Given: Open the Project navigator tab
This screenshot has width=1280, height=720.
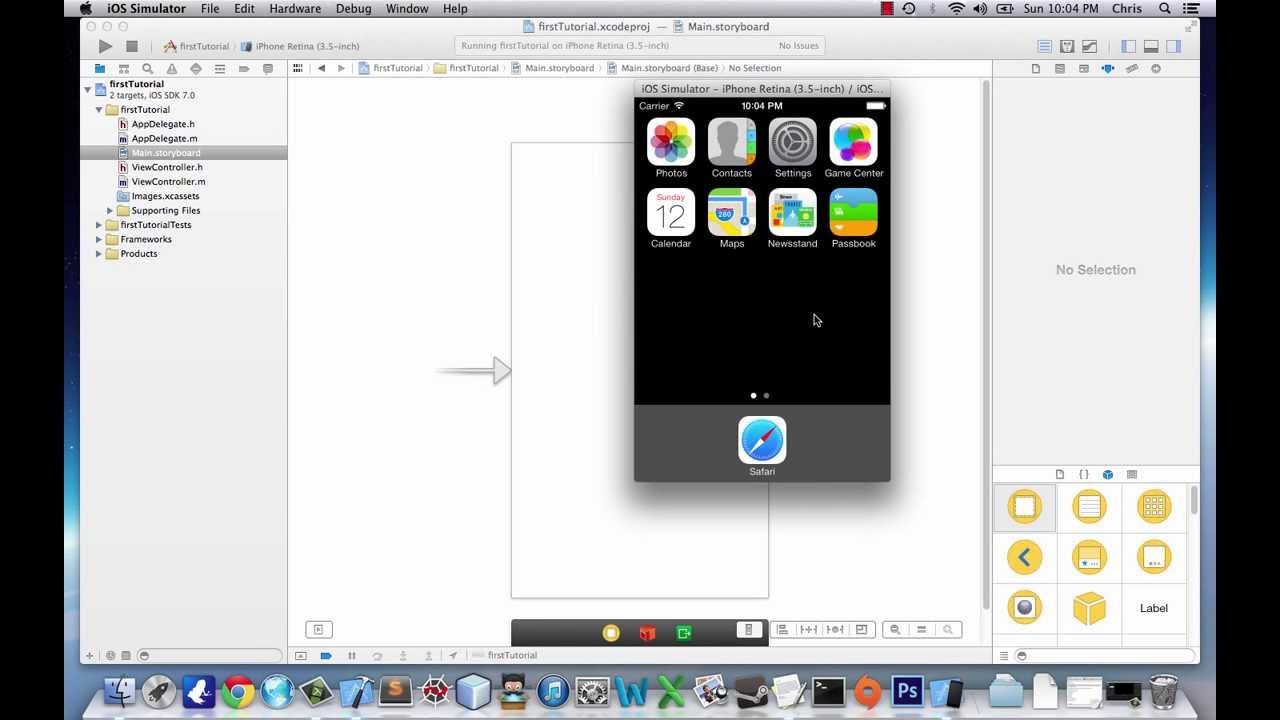Looking at the screenshot, I should [x=100, y=68].
